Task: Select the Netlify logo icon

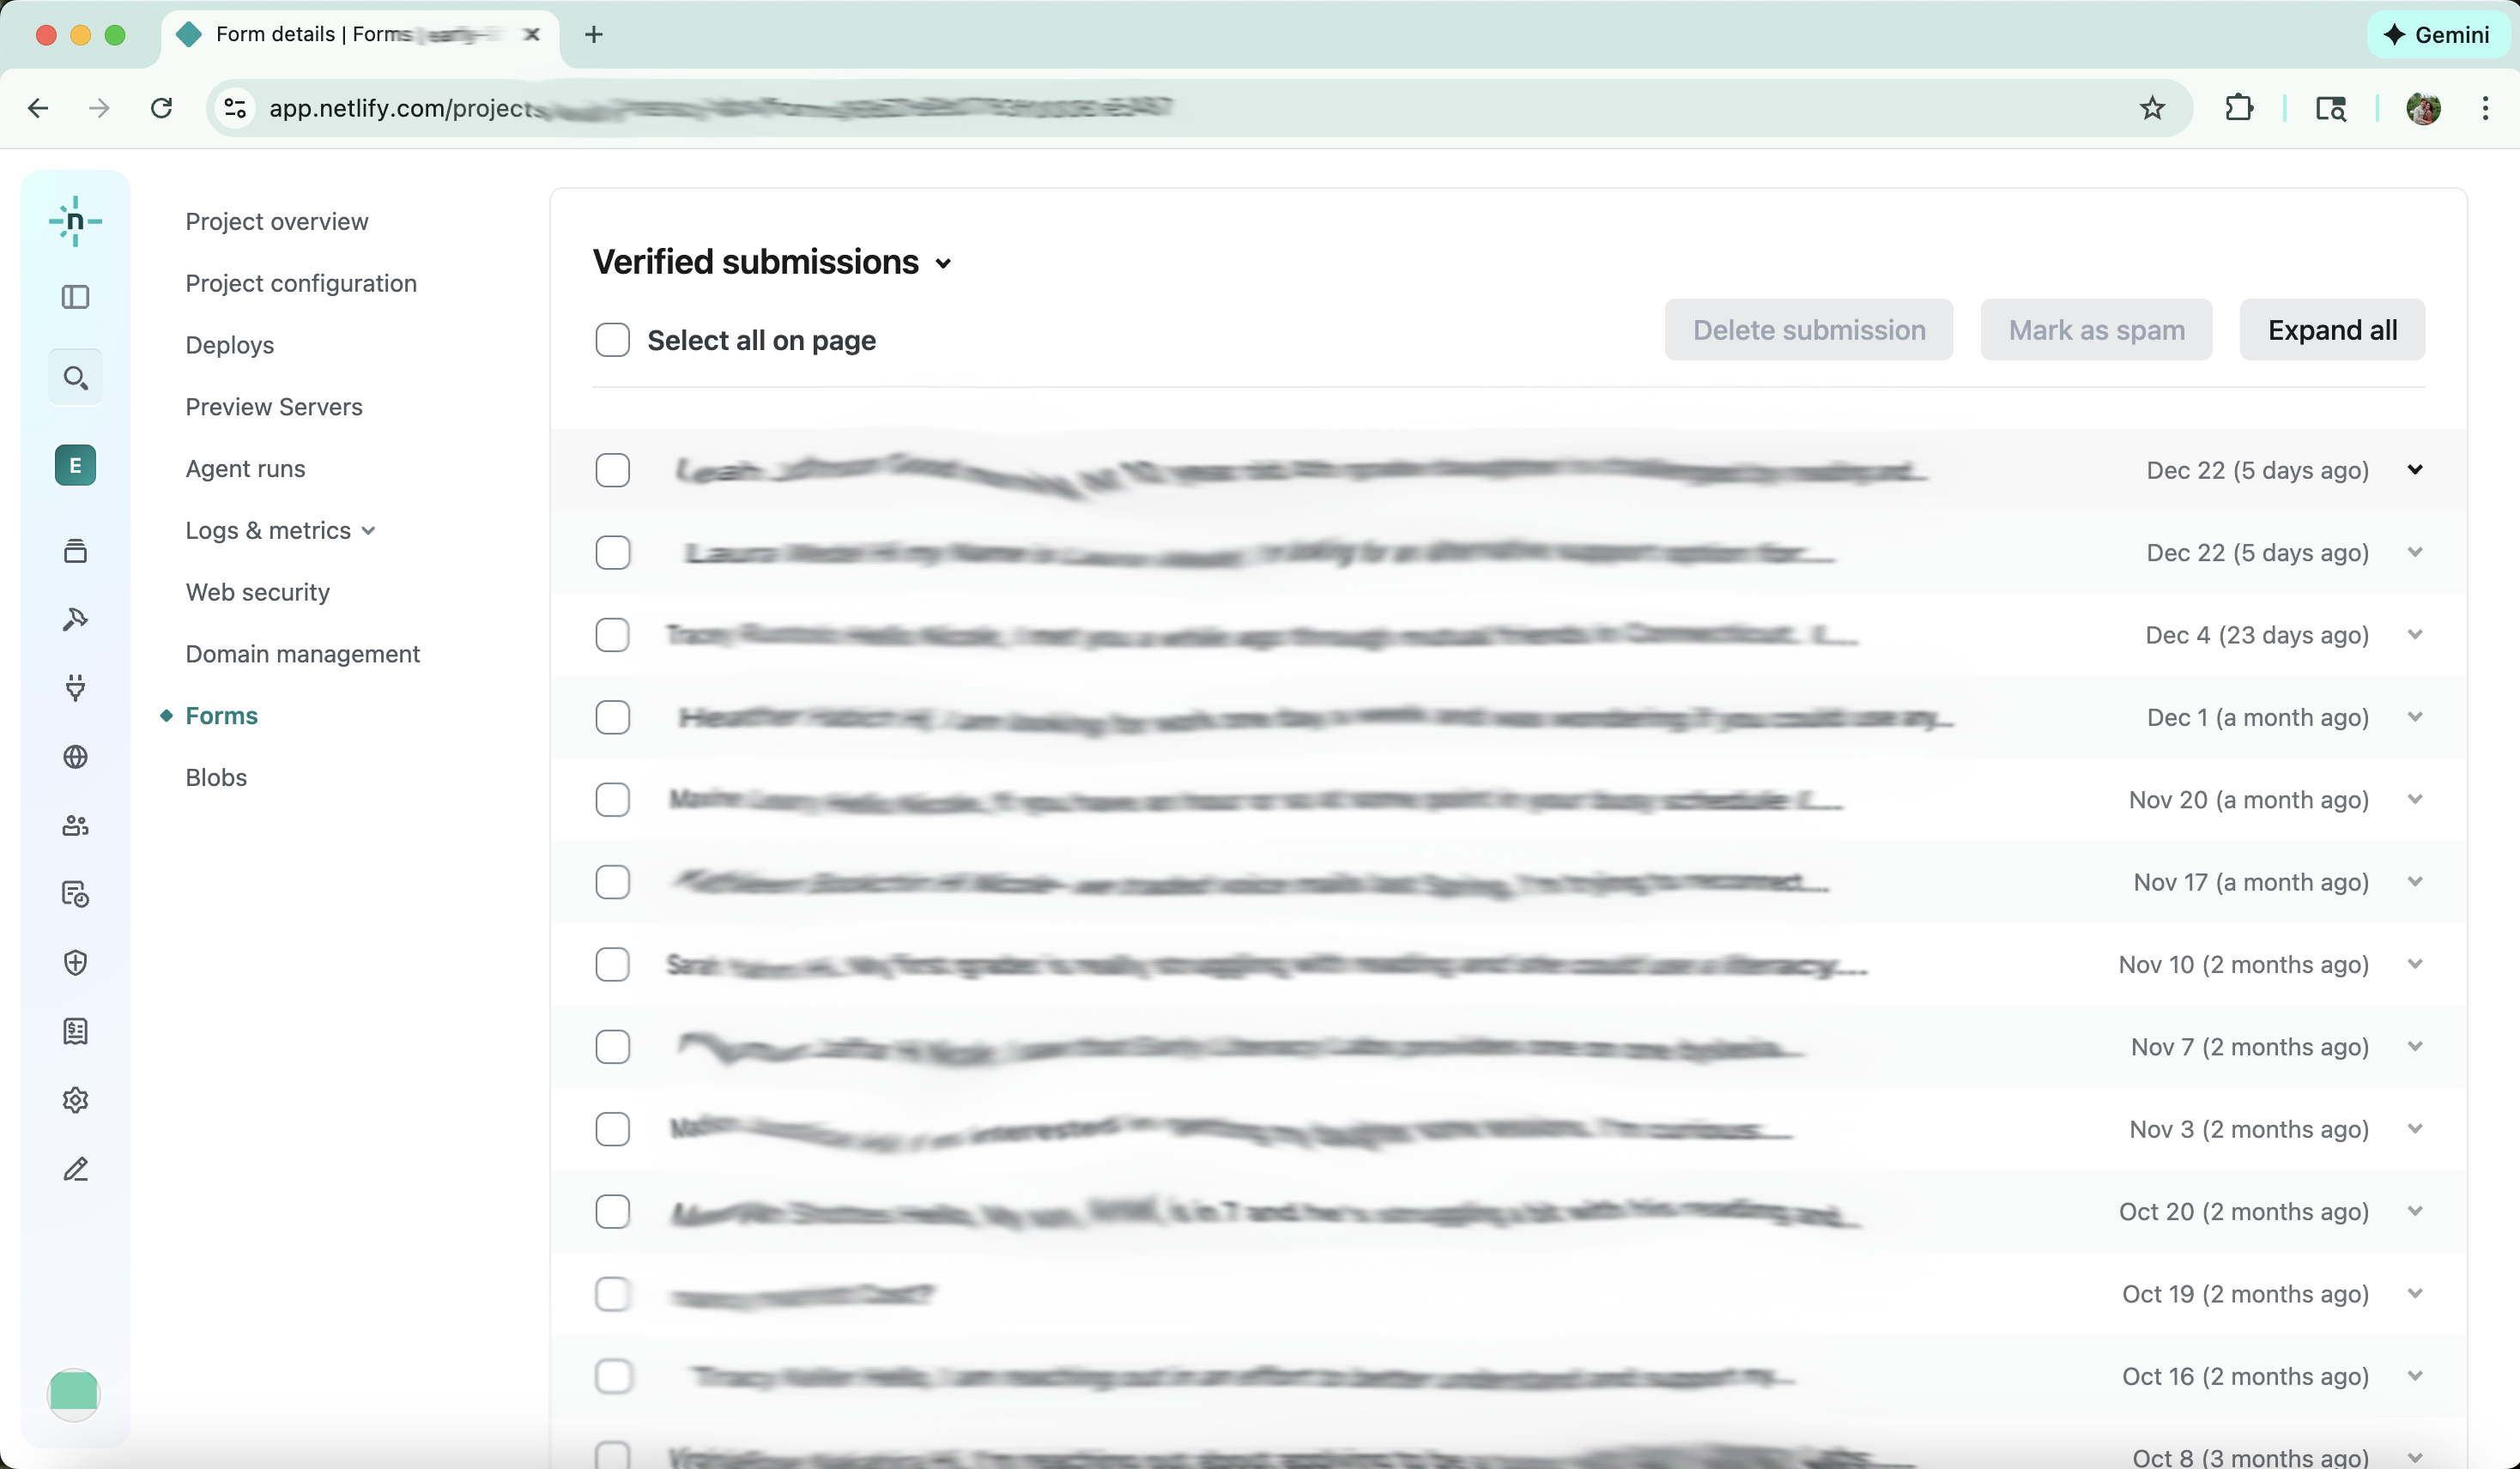Action: [76, 221]
